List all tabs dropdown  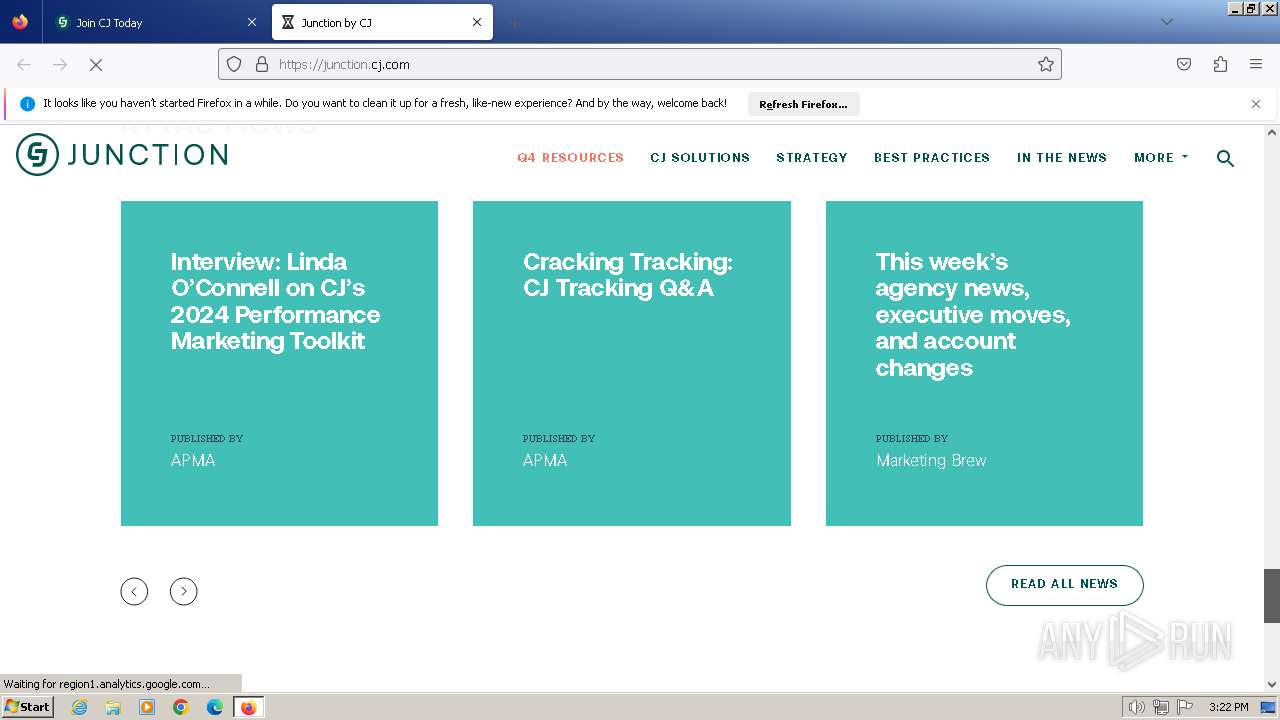coord(1166,22)
